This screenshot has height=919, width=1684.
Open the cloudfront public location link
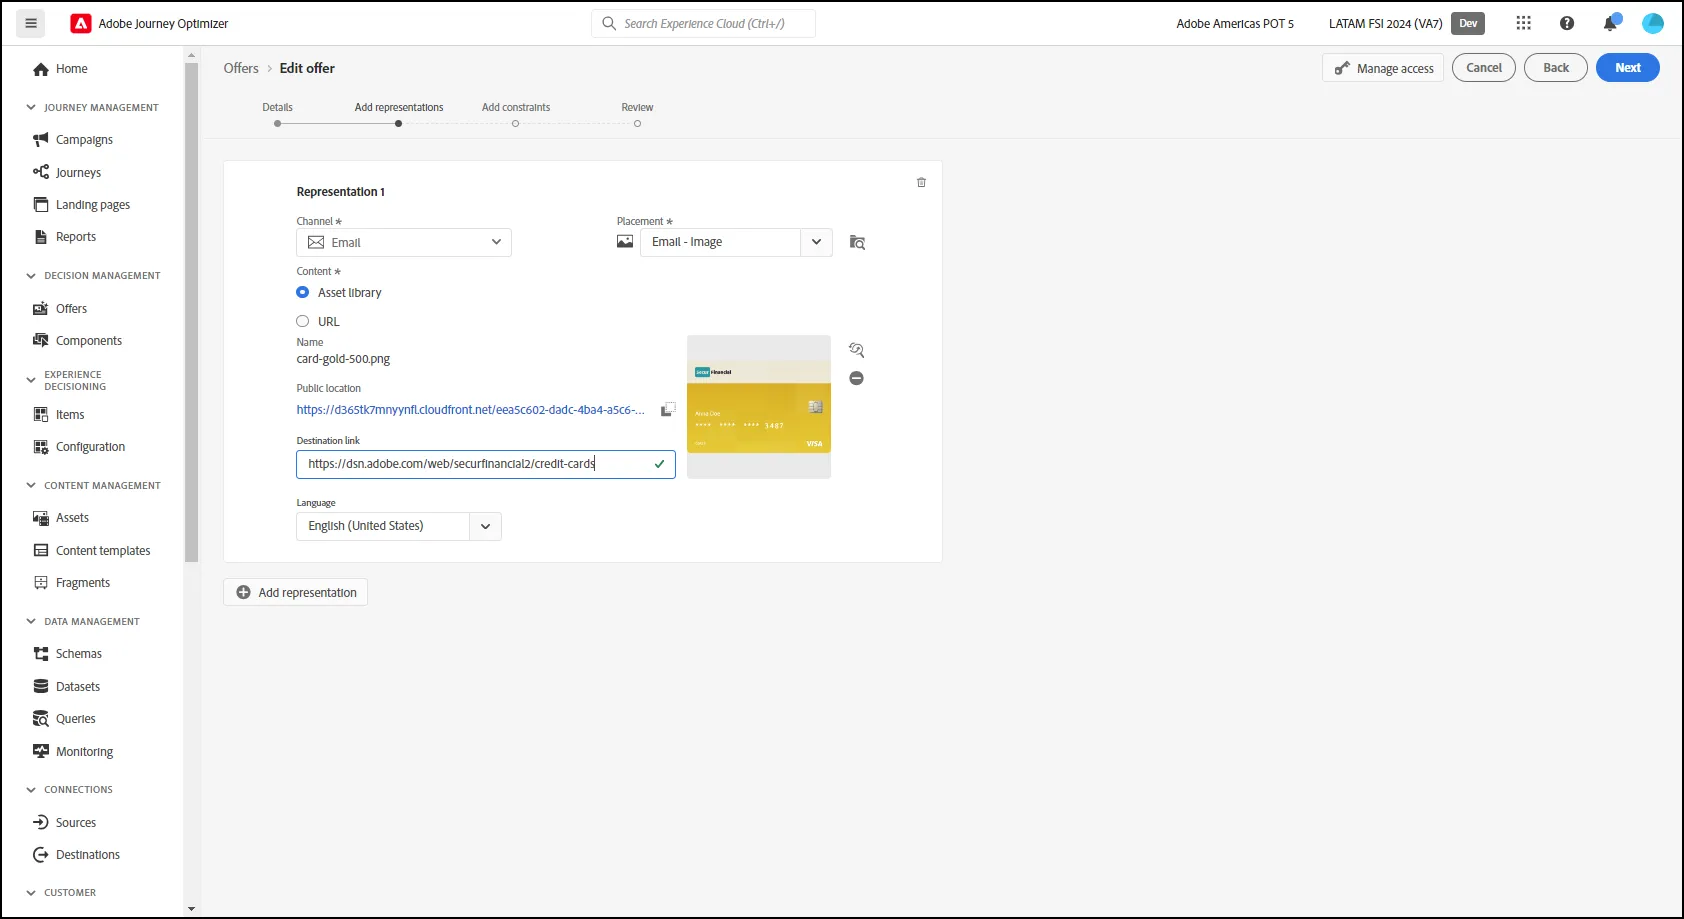pos(471,410)
